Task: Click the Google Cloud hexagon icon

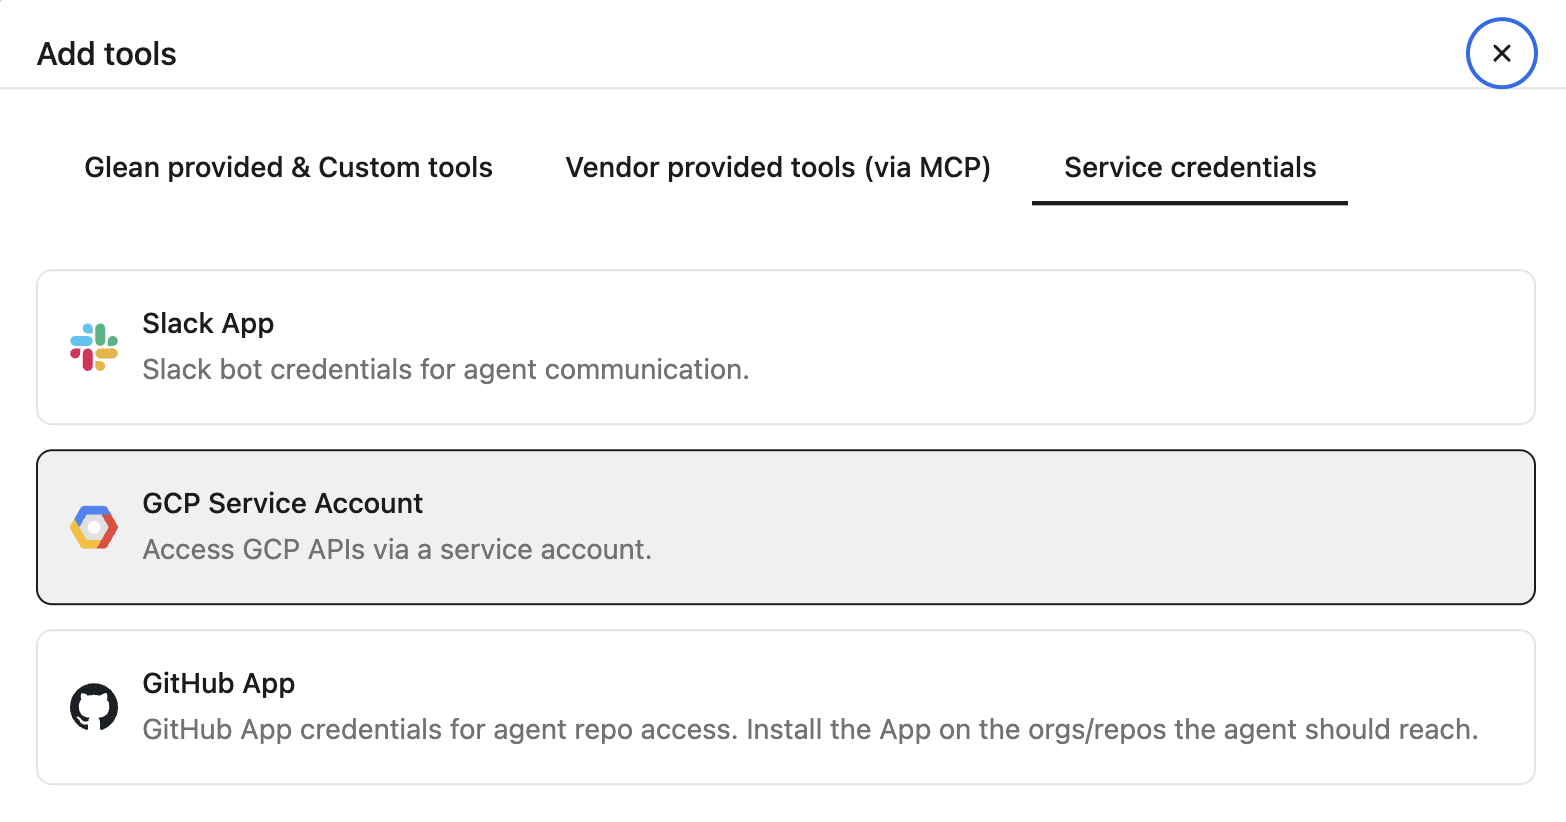Action: pyautogui.click(x=94, y=527)
